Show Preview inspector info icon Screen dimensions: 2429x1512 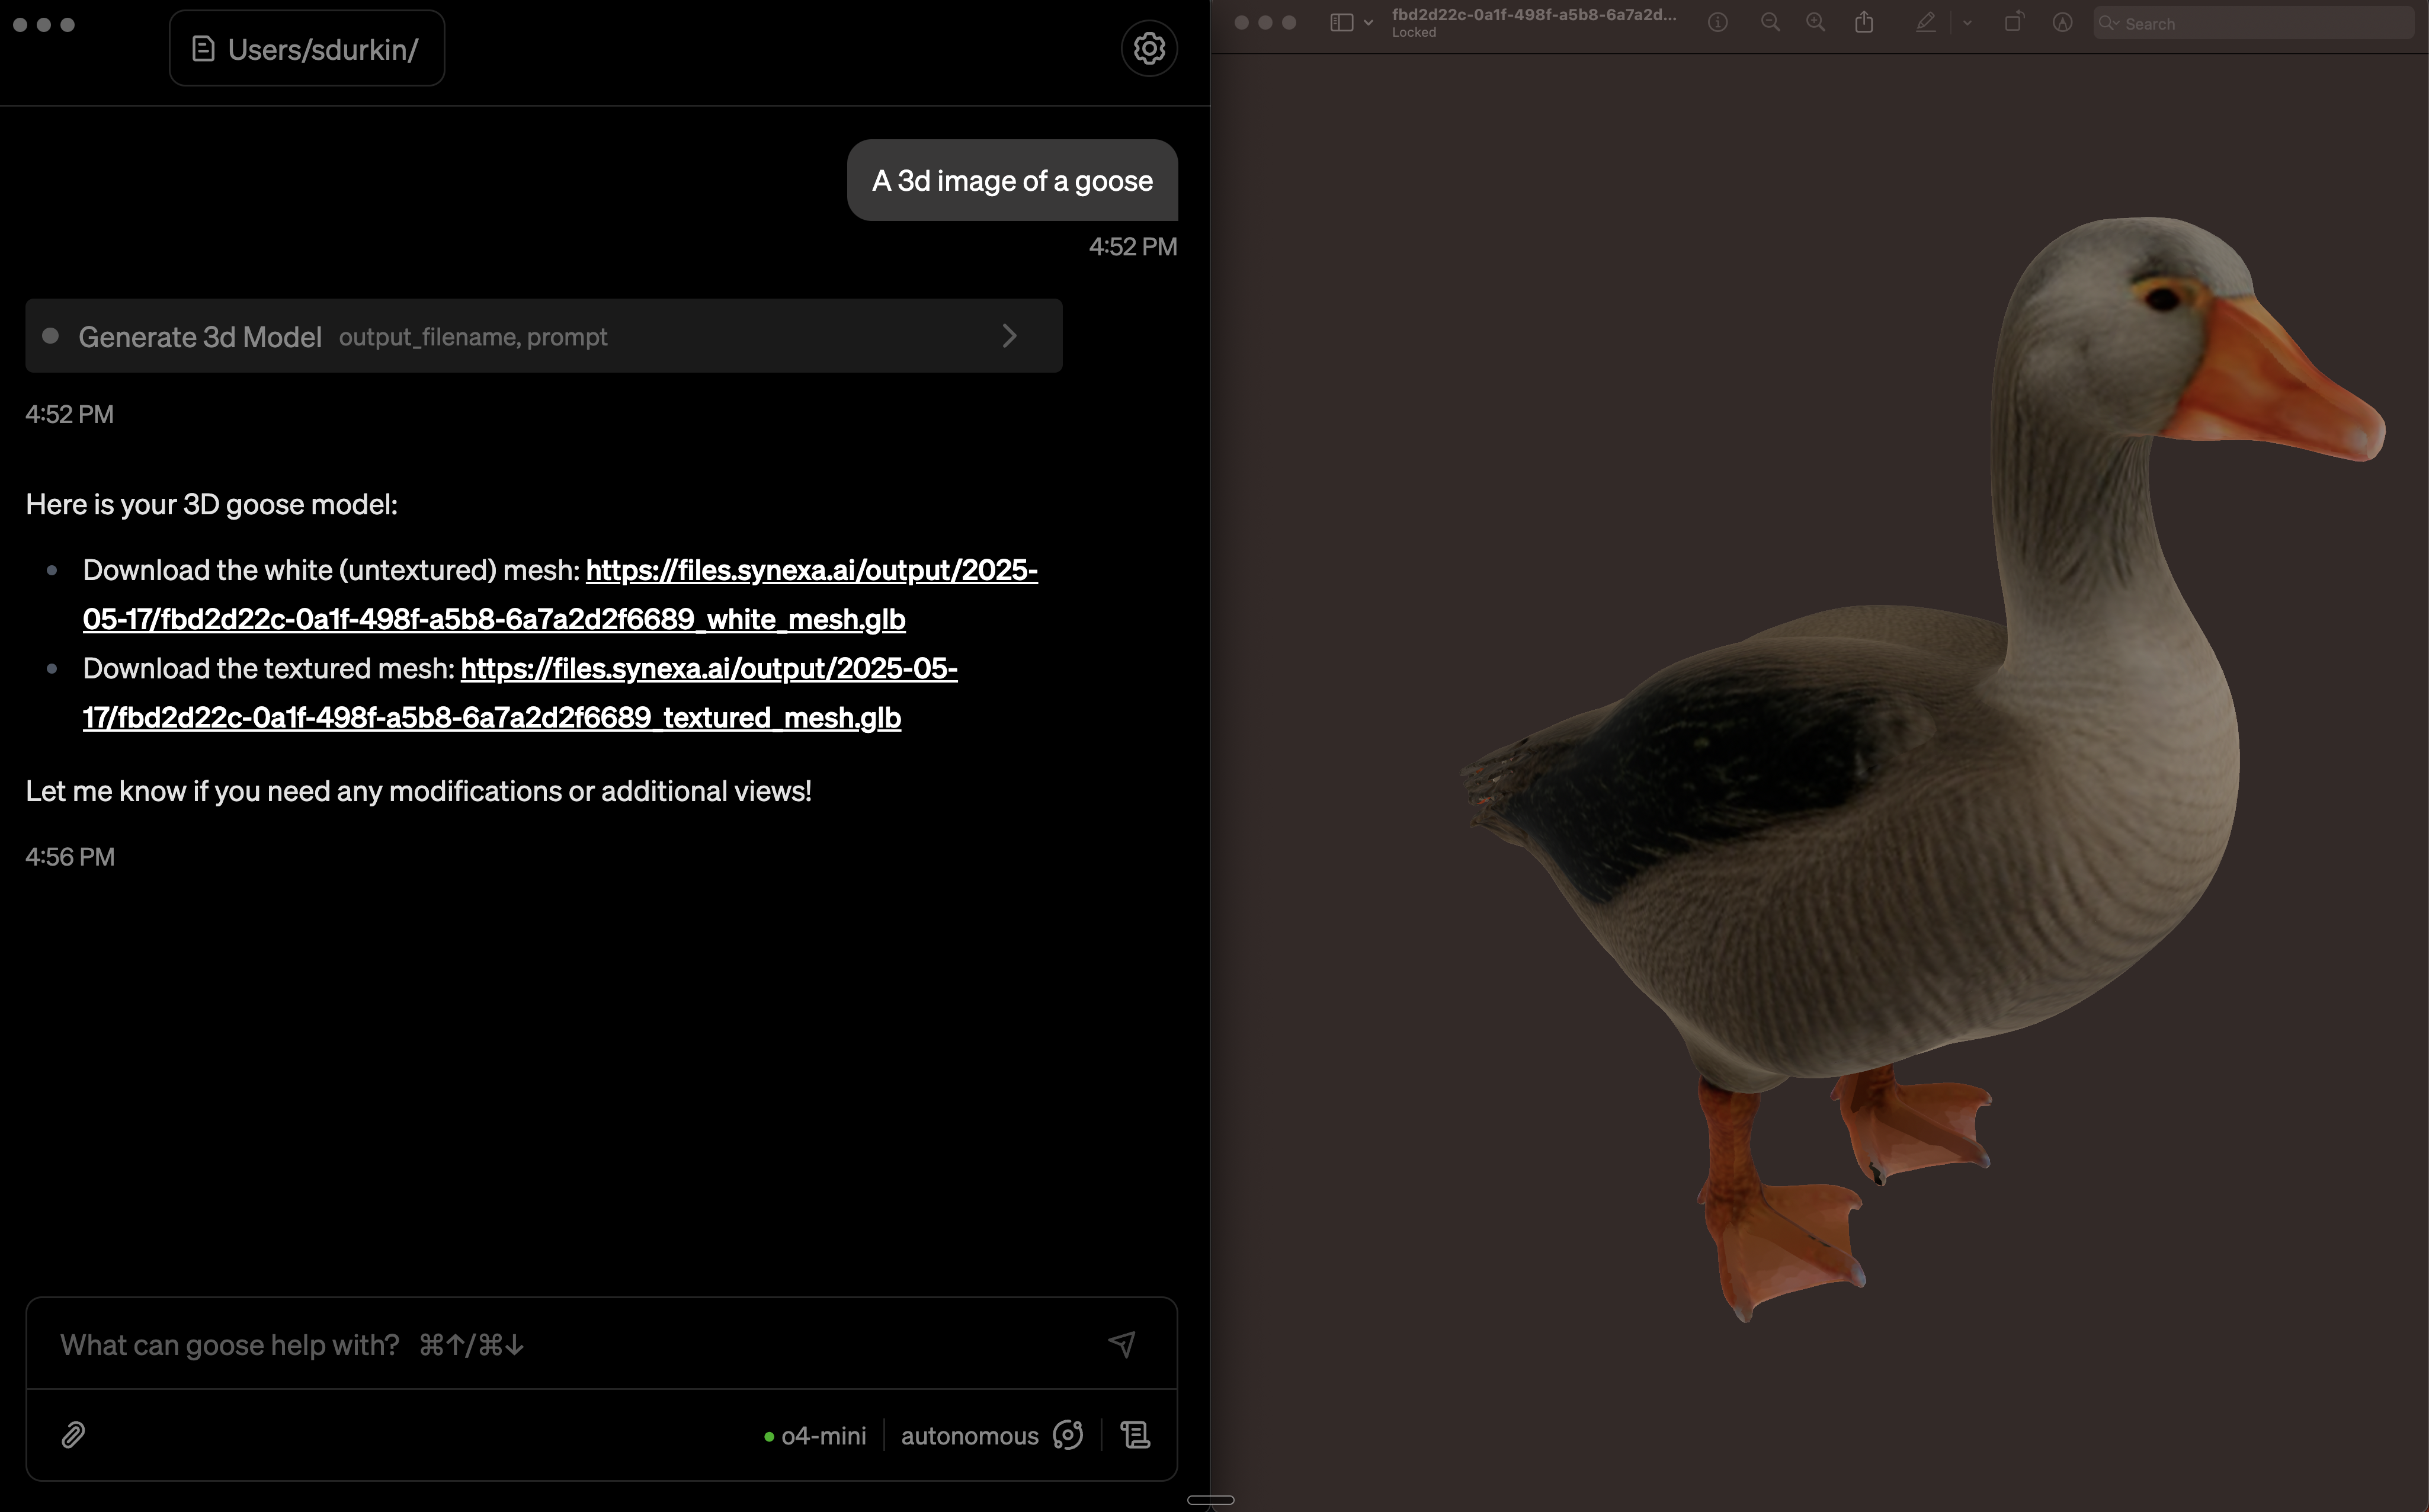point(1718,23)
